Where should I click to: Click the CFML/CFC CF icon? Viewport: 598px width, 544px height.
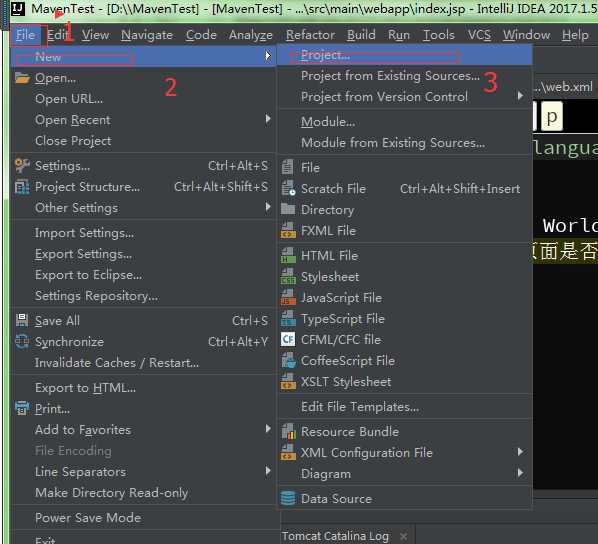[x=288, y=339]
